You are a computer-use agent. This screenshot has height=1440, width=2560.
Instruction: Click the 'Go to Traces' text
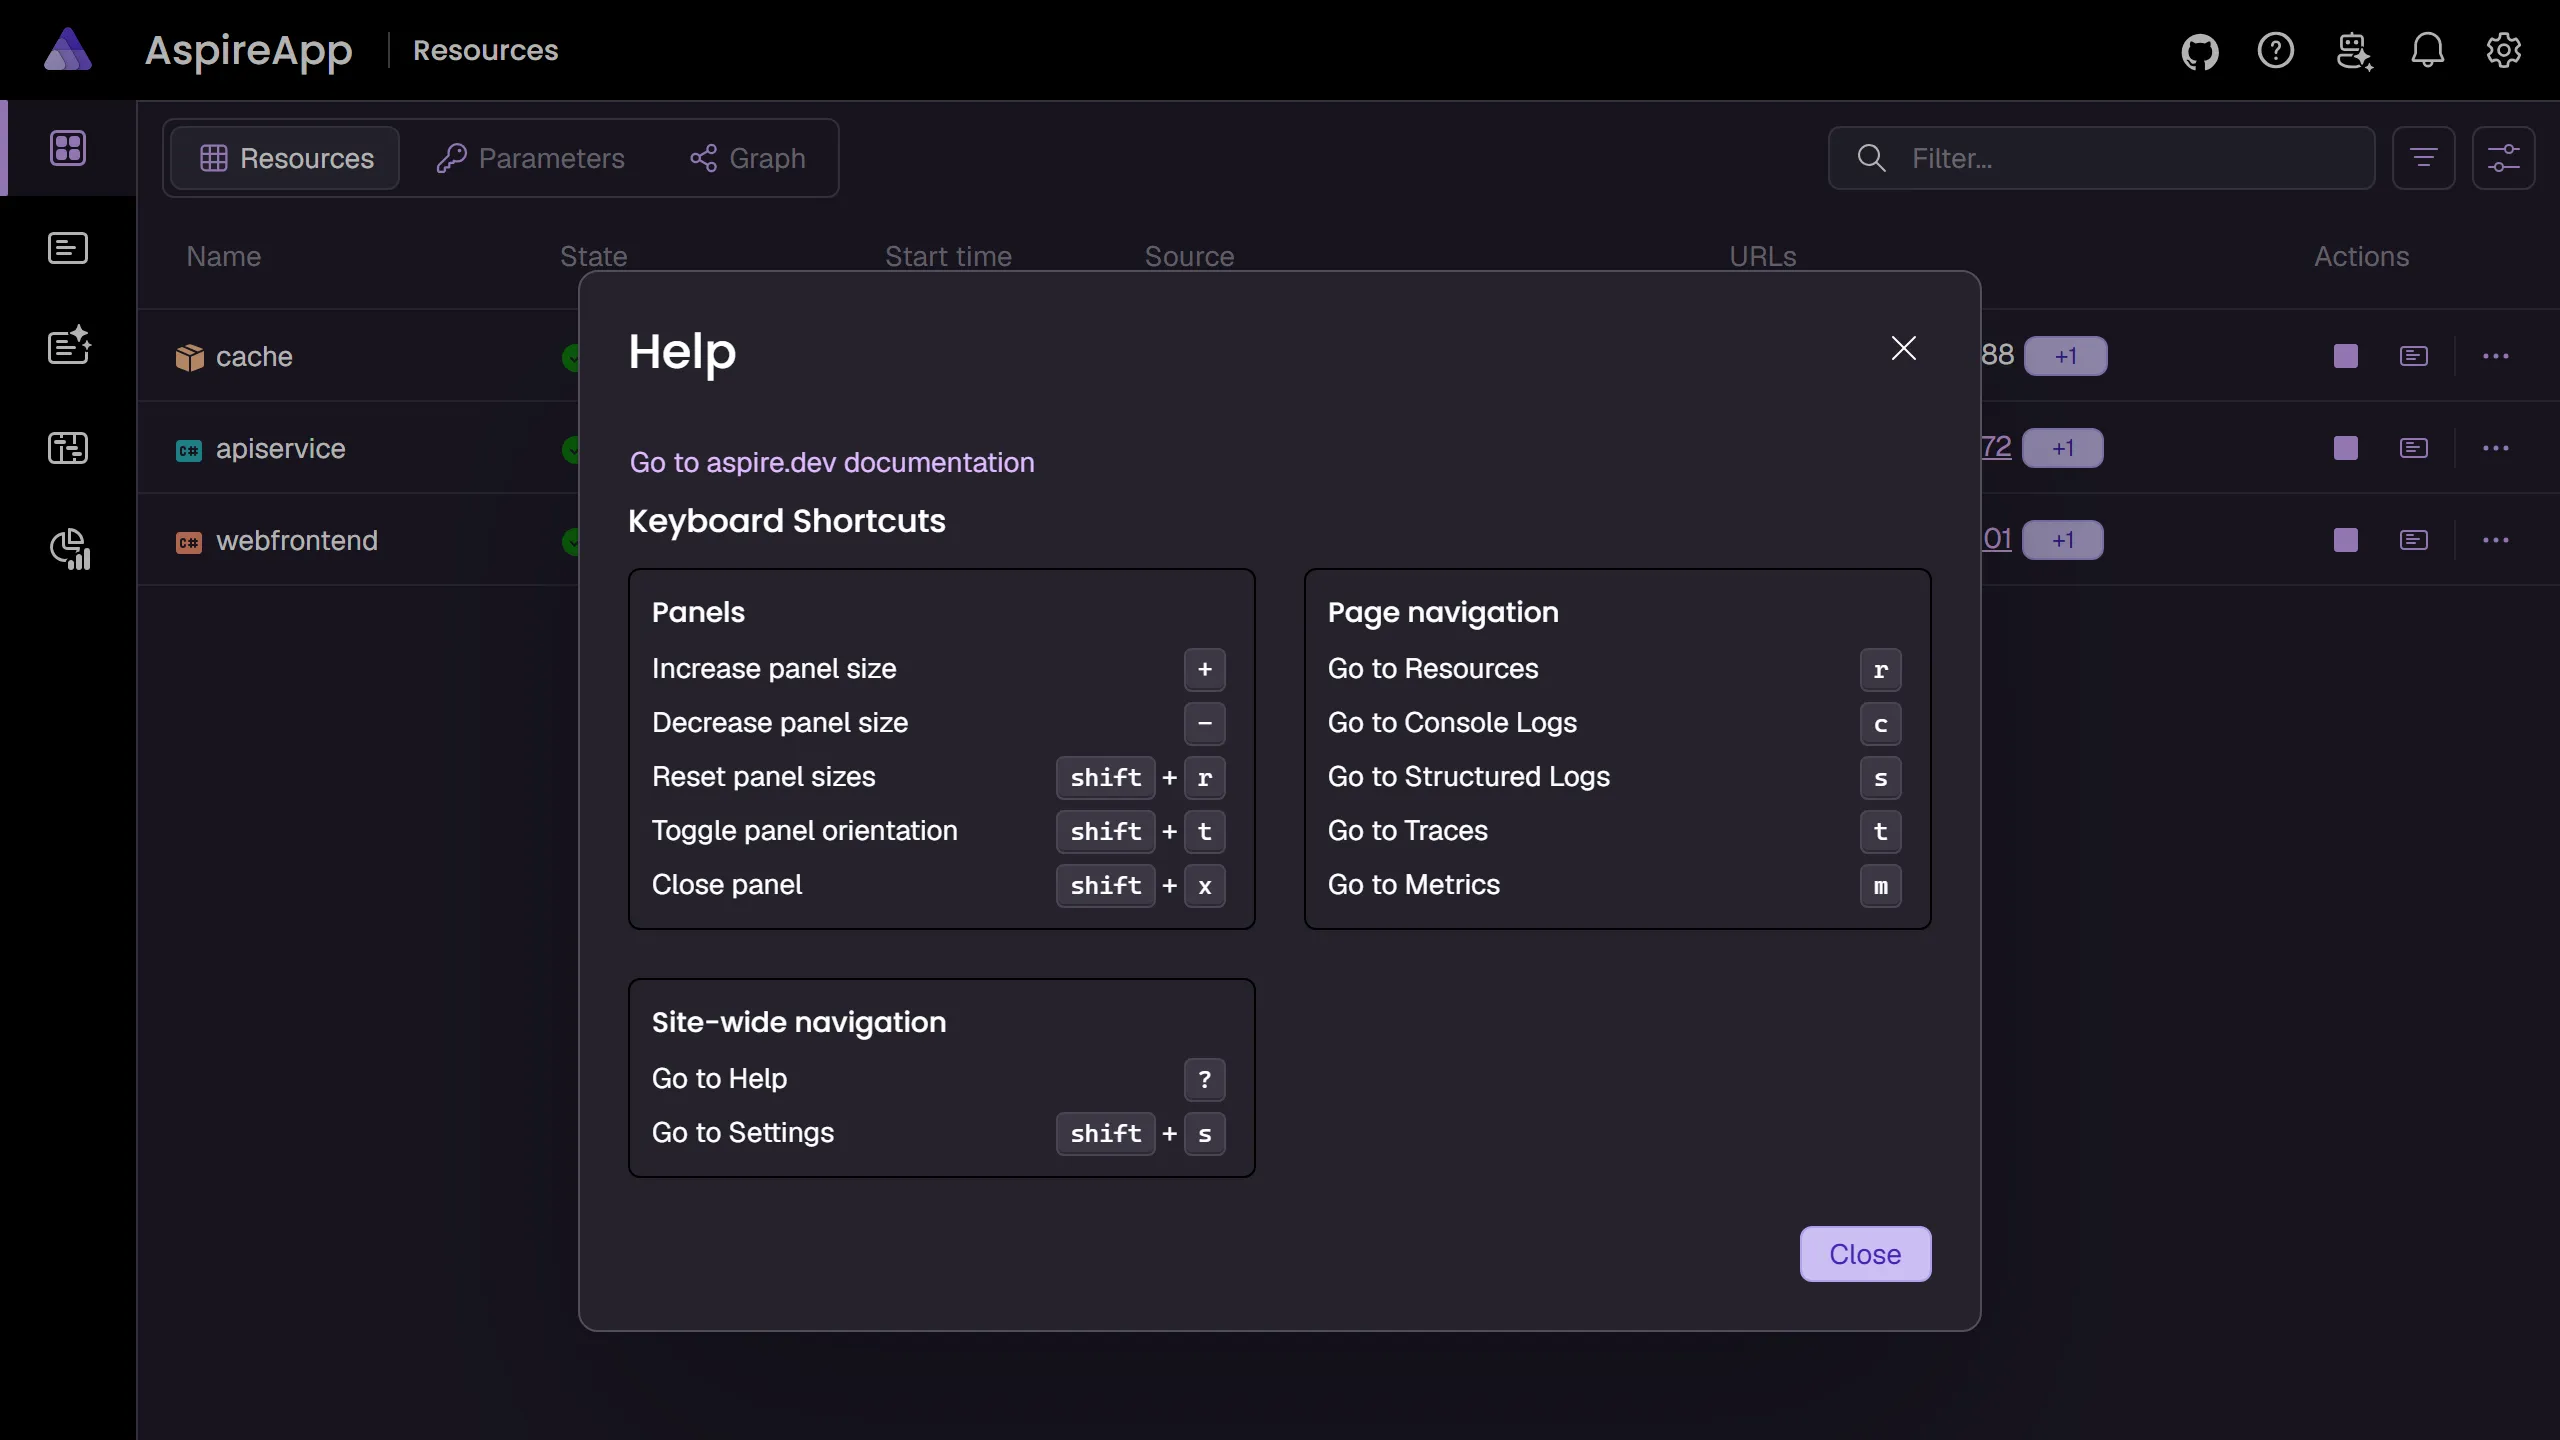[1408, 831]
